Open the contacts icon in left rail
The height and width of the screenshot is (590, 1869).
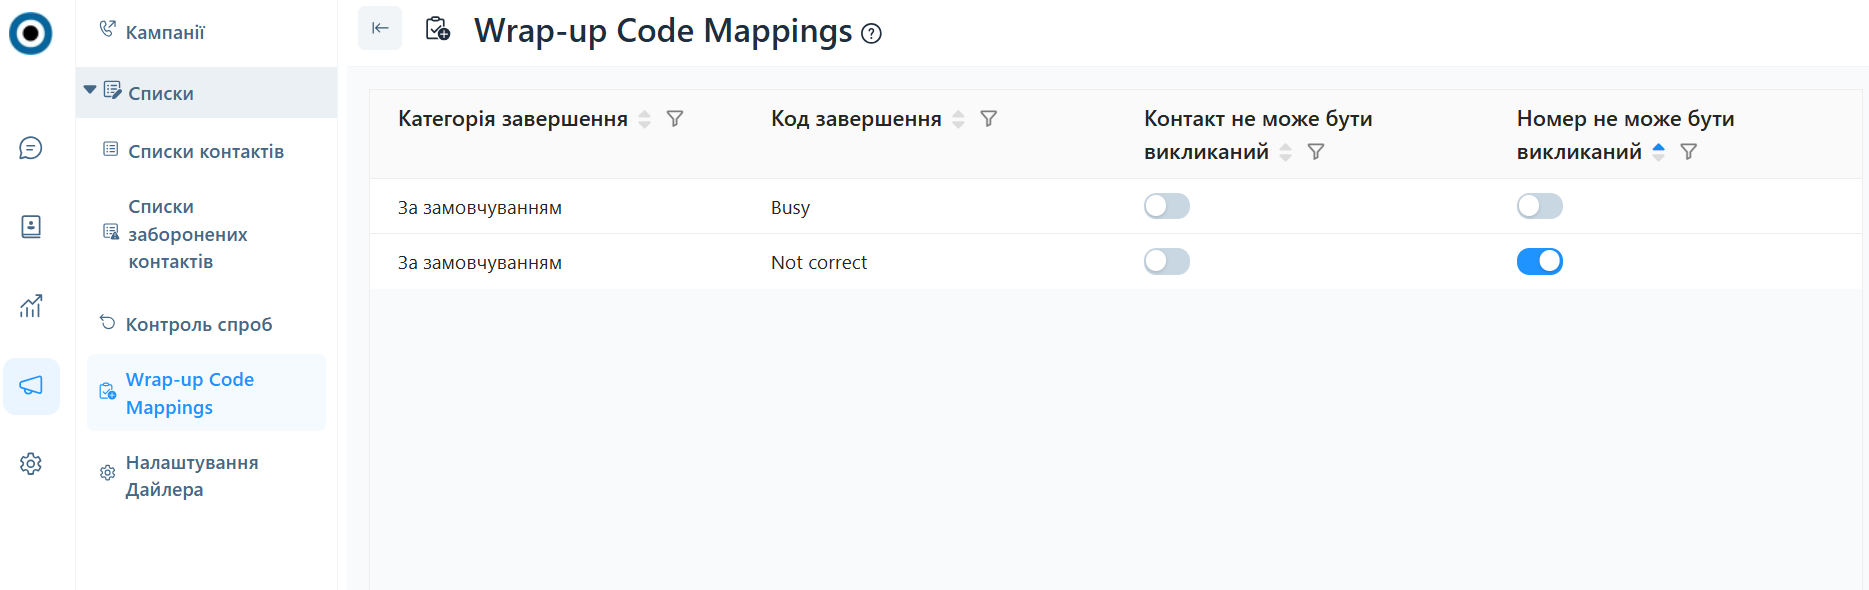coord(31,227)
